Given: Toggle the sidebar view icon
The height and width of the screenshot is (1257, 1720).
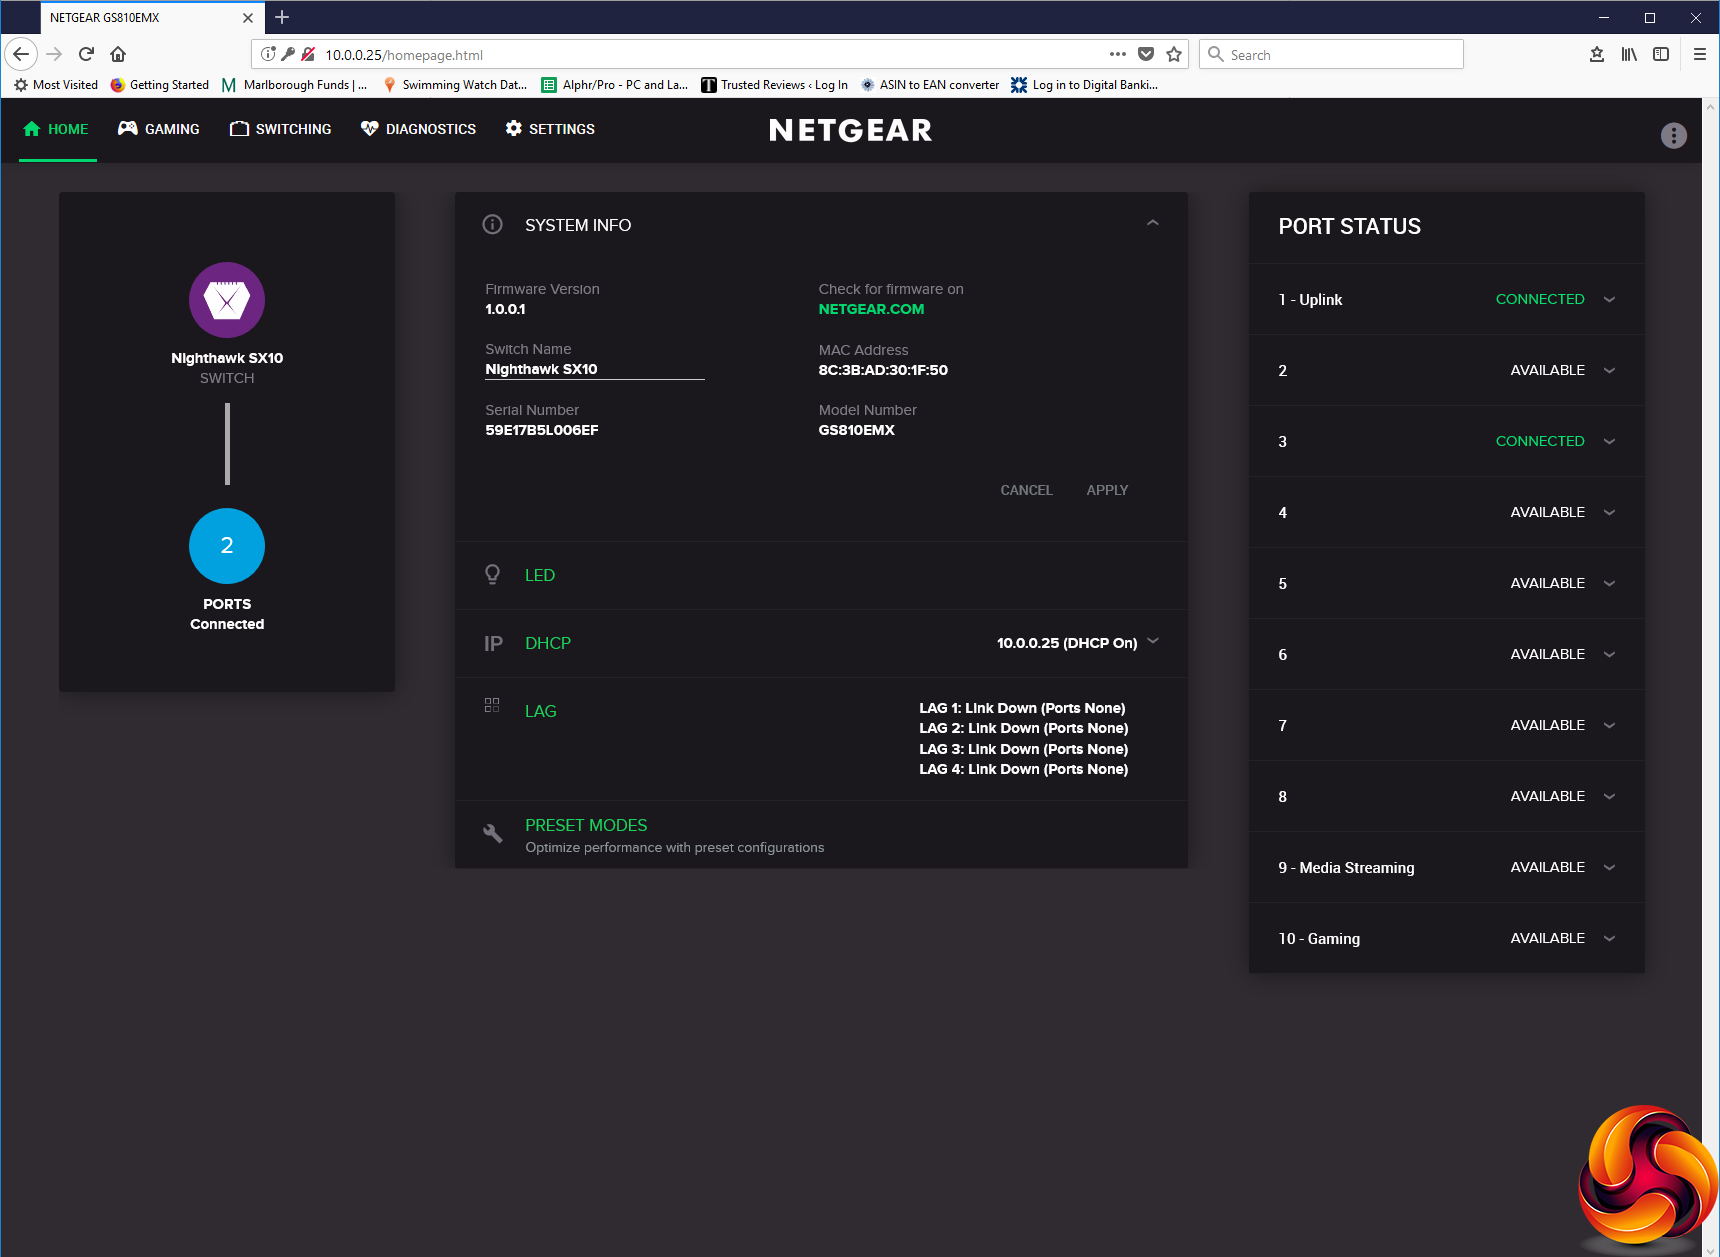Looking at the screenshot, I should 1661,54.
